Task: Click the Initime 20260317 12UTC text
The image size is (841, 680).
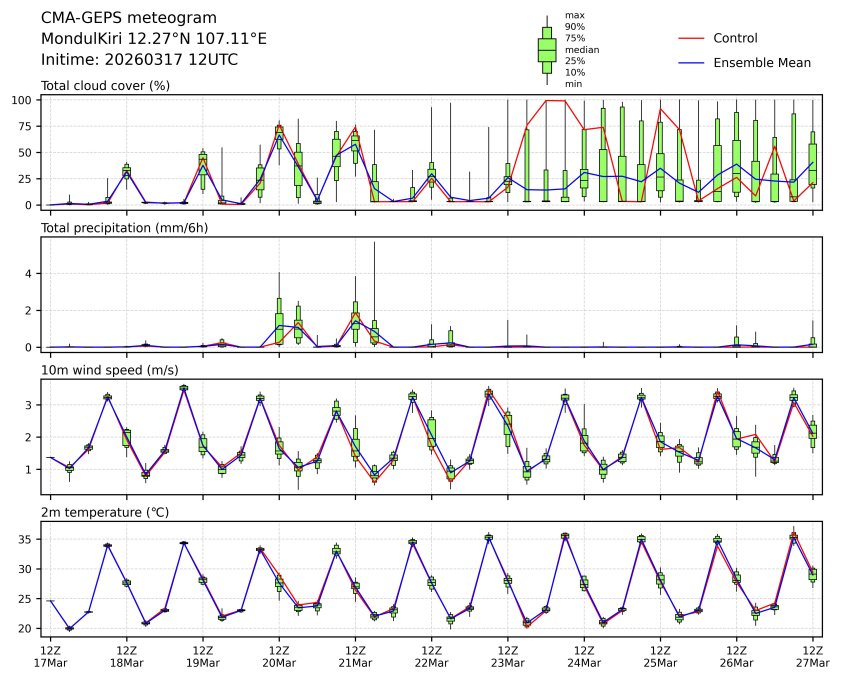Action: (139, 60)
